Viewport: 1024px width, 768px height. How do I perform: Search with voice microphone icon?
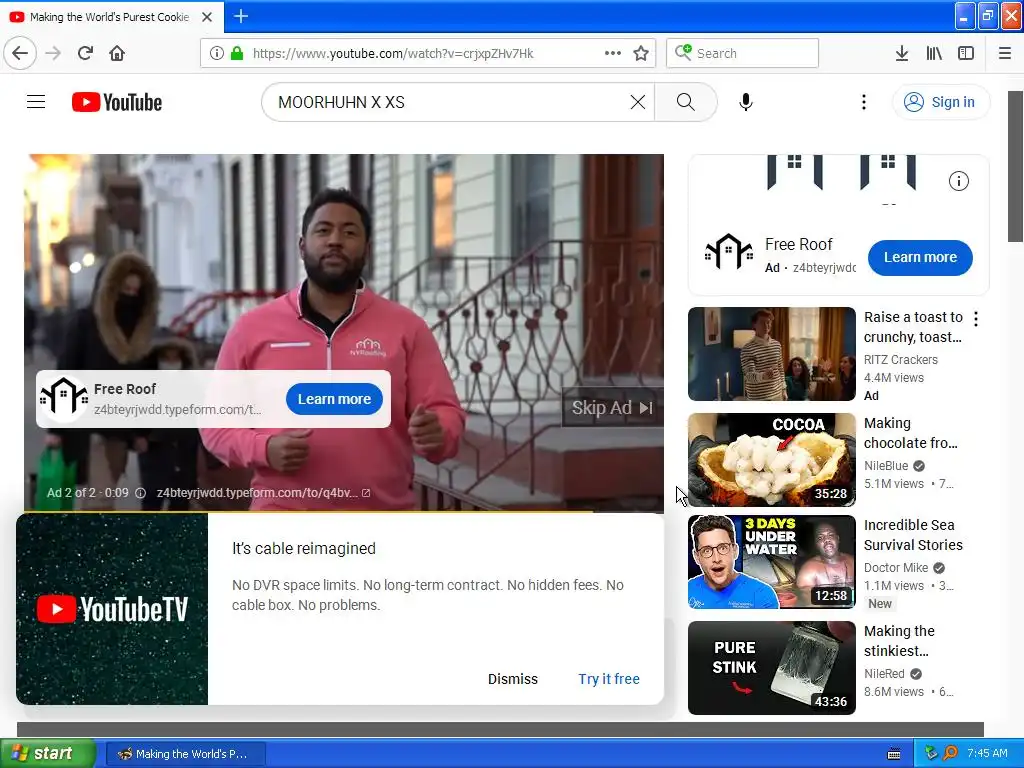pos(746,102)
